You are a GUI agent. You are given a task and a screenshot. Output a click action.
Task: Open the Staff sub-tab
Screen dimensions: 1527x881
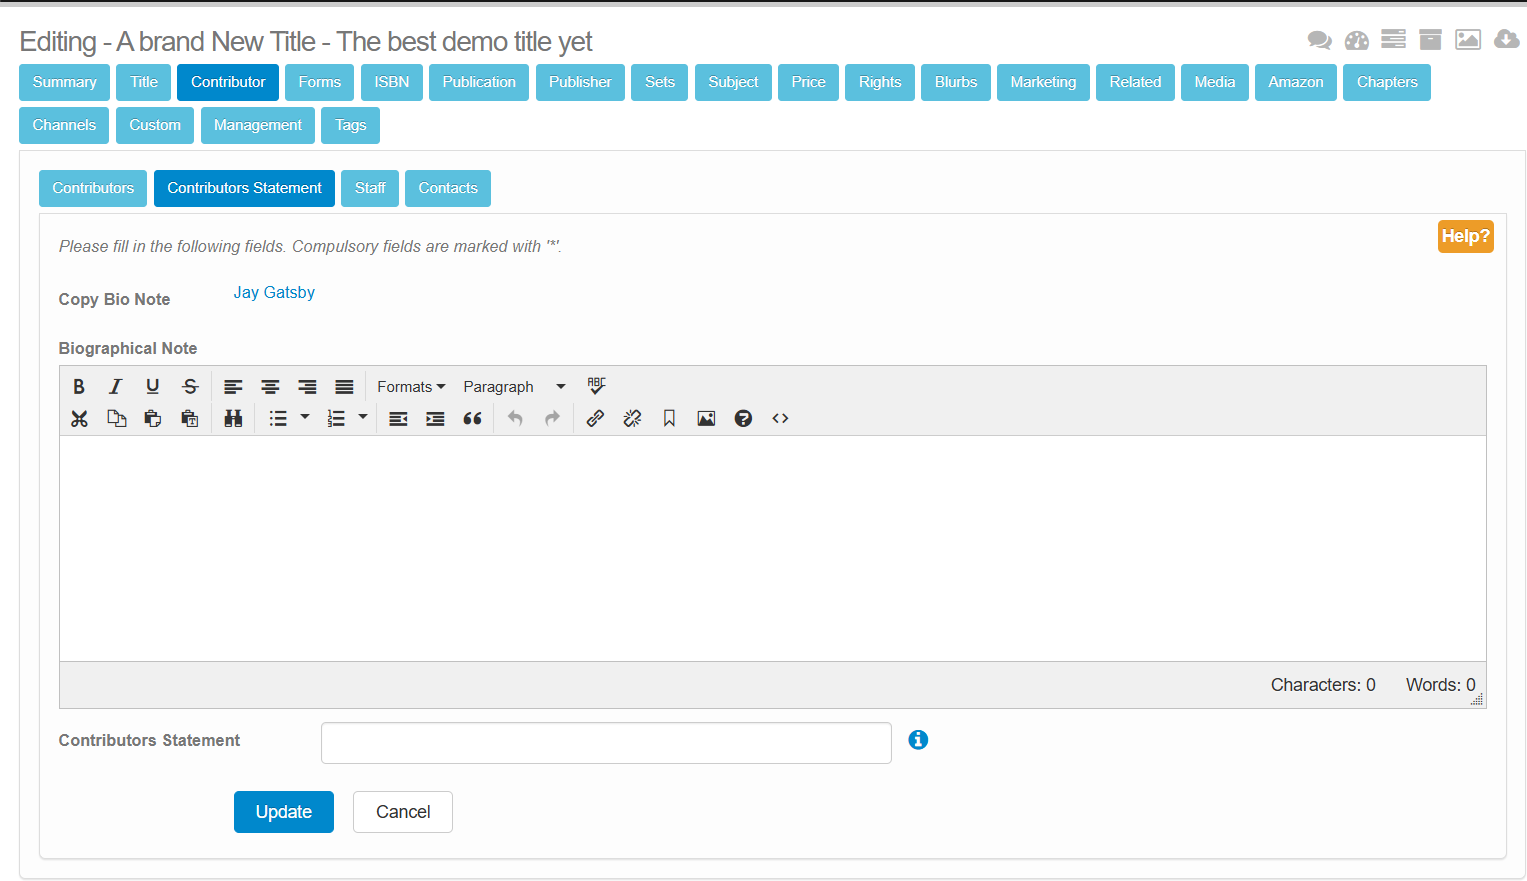click(x=370, y=188)
